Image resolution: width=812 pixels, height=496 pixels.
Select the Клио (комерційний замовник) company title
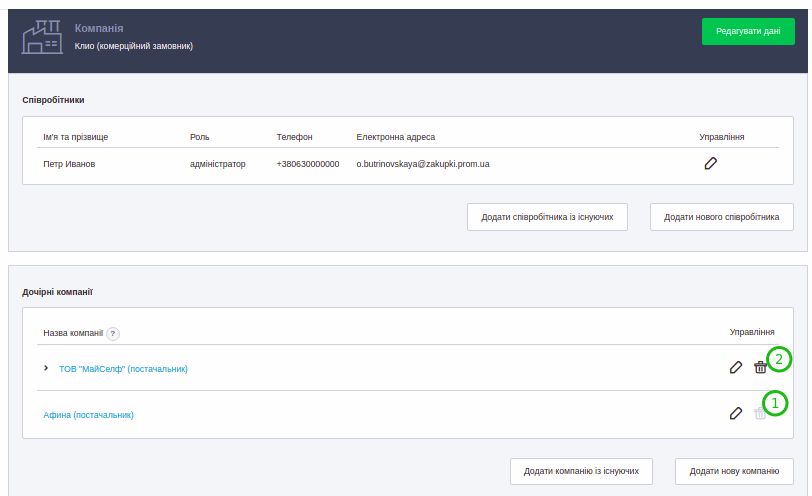[x=134, y=46]
